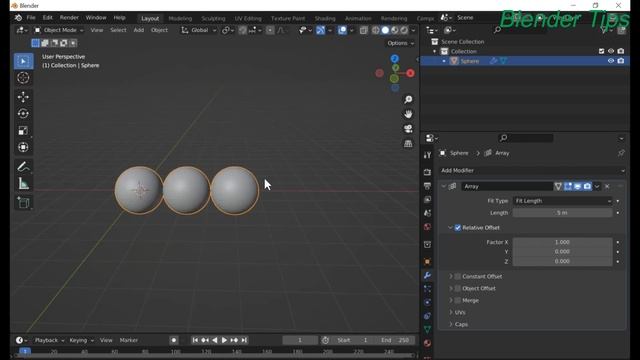Enable Object Offset checkbox
This screenshot has width=640, height=360.
(x=458, y=288)
